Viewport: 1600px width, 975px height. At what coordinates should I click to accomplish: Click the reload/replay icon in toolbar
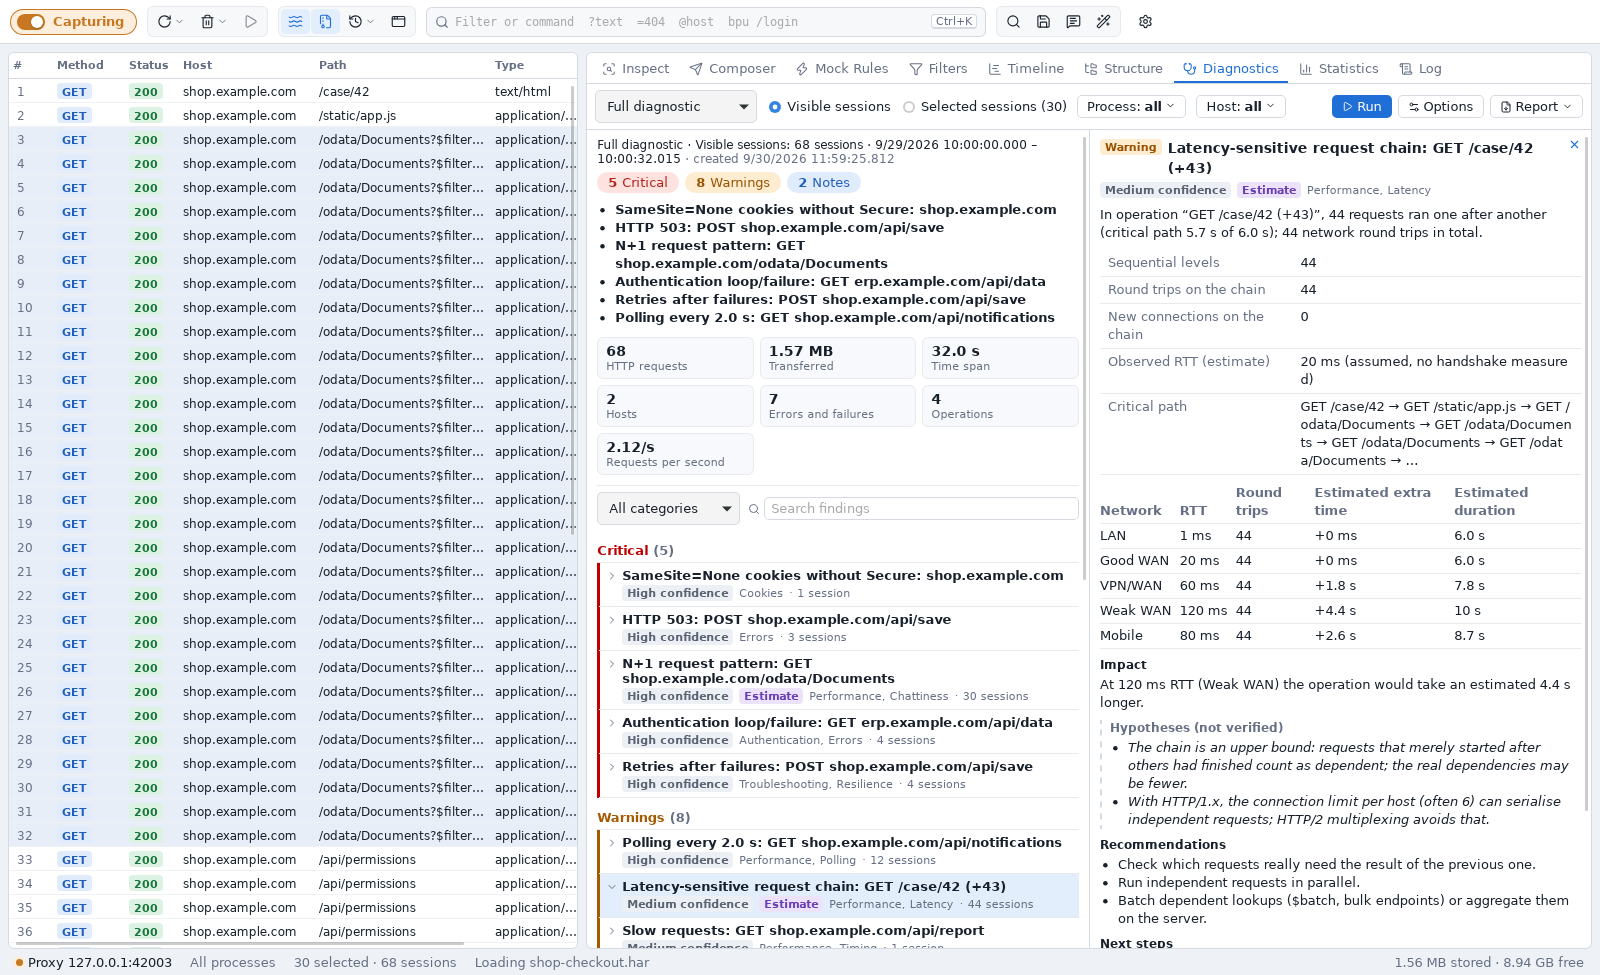(165, 21)
